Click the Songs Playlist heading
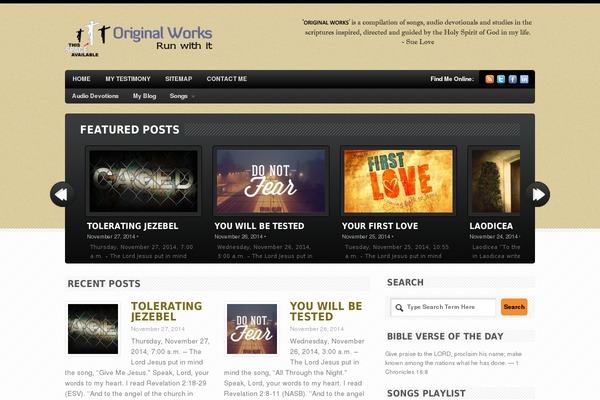This screenshot has height=400, width=600. [x=426, y=393]
